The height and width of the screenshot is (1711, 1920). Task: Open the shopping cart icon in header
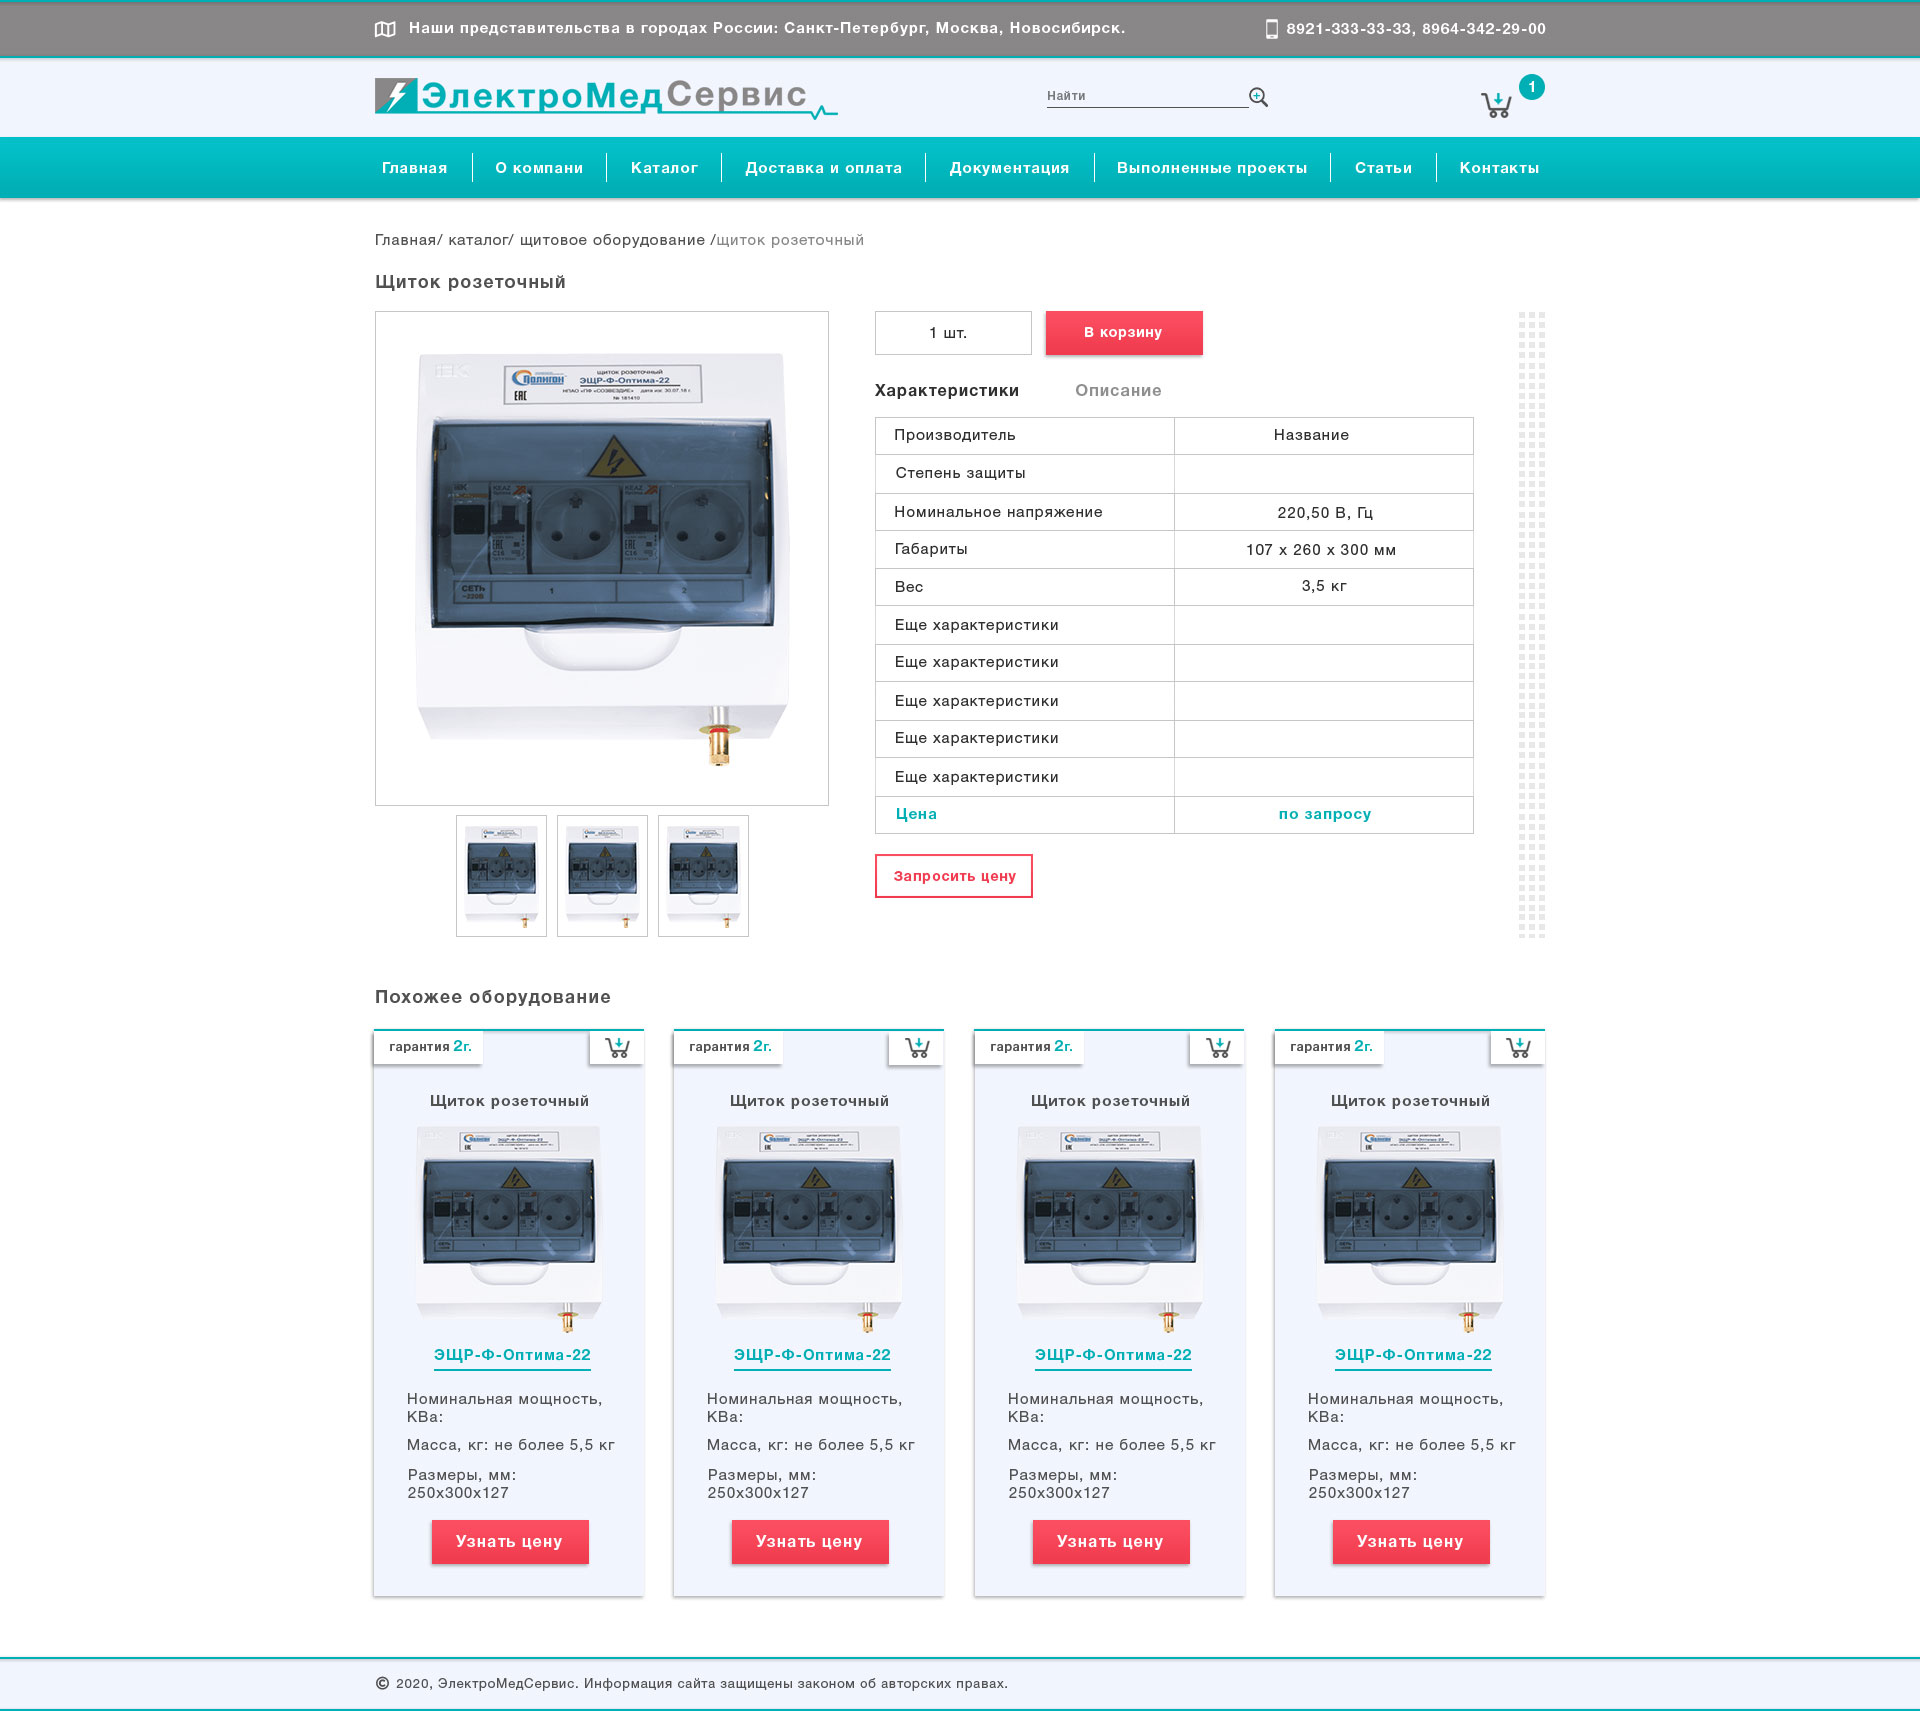coord(1496,104)
